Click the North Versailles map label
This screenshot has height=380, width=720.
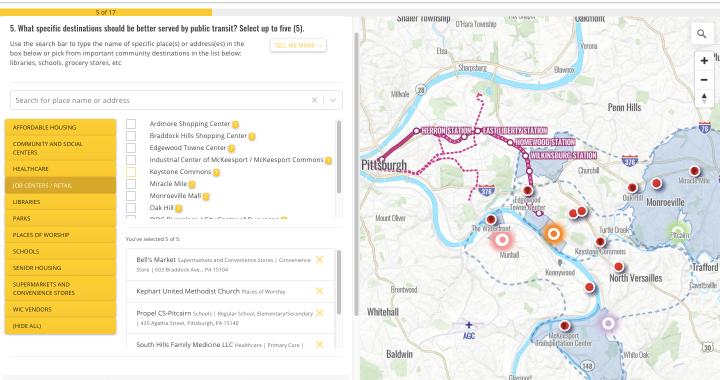(x=636, y=278)
